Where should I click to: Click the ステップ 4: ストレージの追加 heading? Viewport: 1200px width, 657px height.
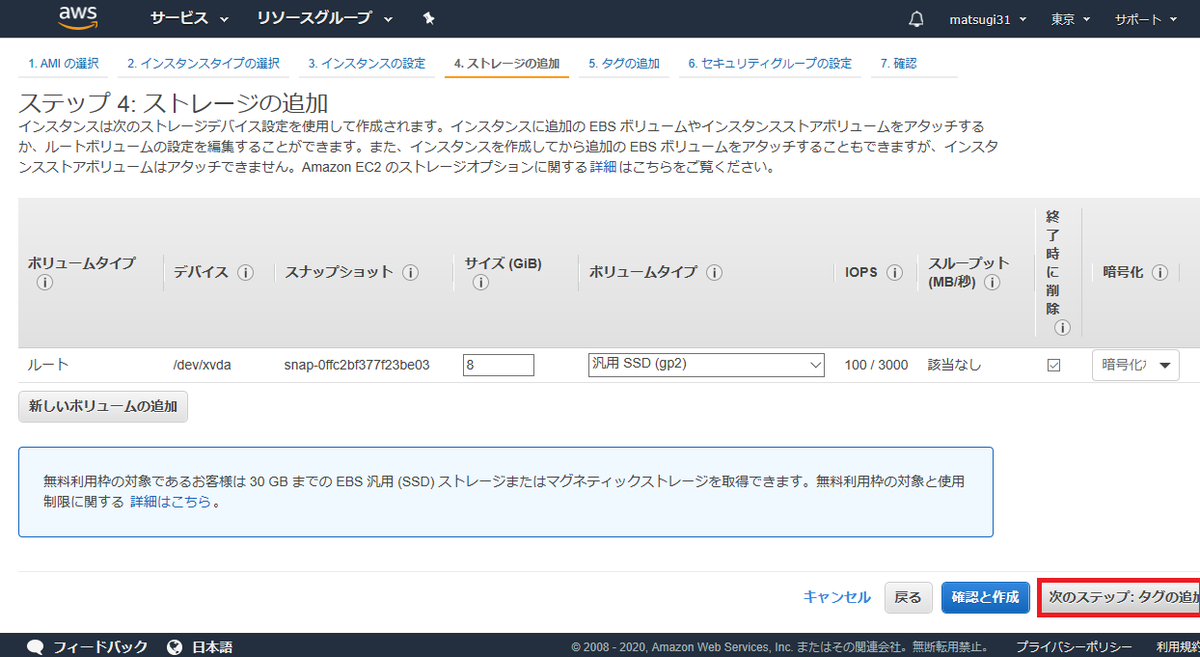174,103
